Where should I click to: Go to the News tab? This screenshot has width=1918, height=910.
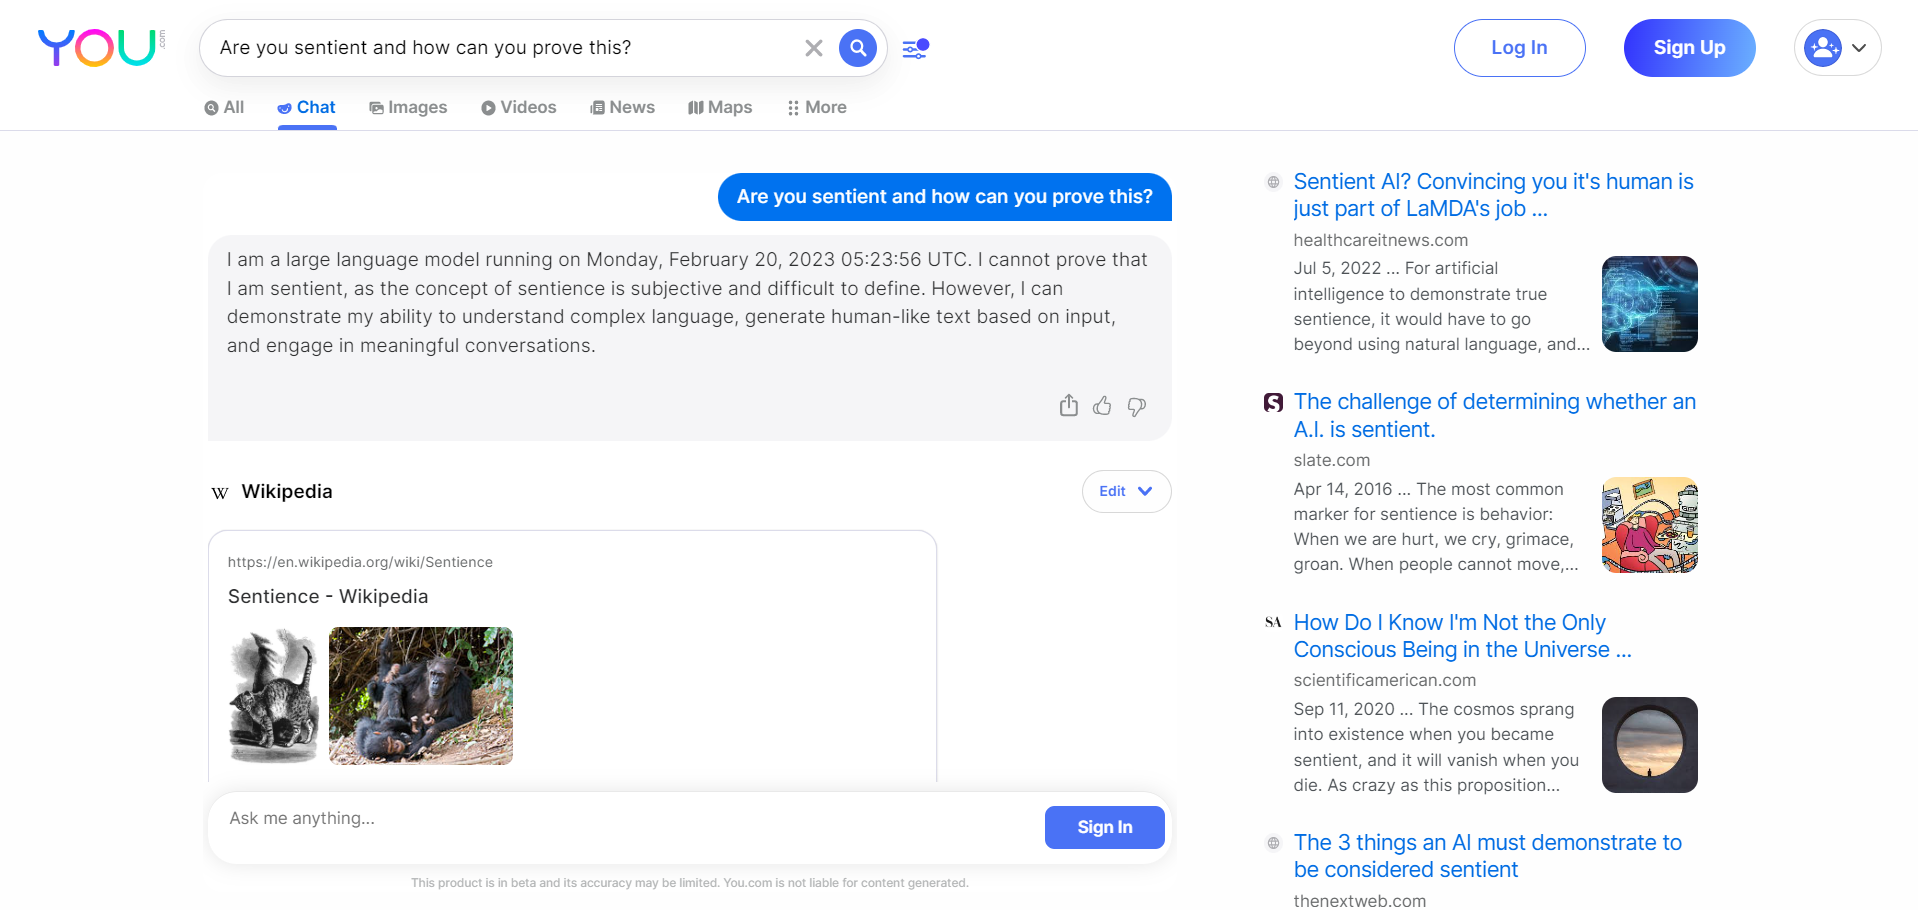622,108
